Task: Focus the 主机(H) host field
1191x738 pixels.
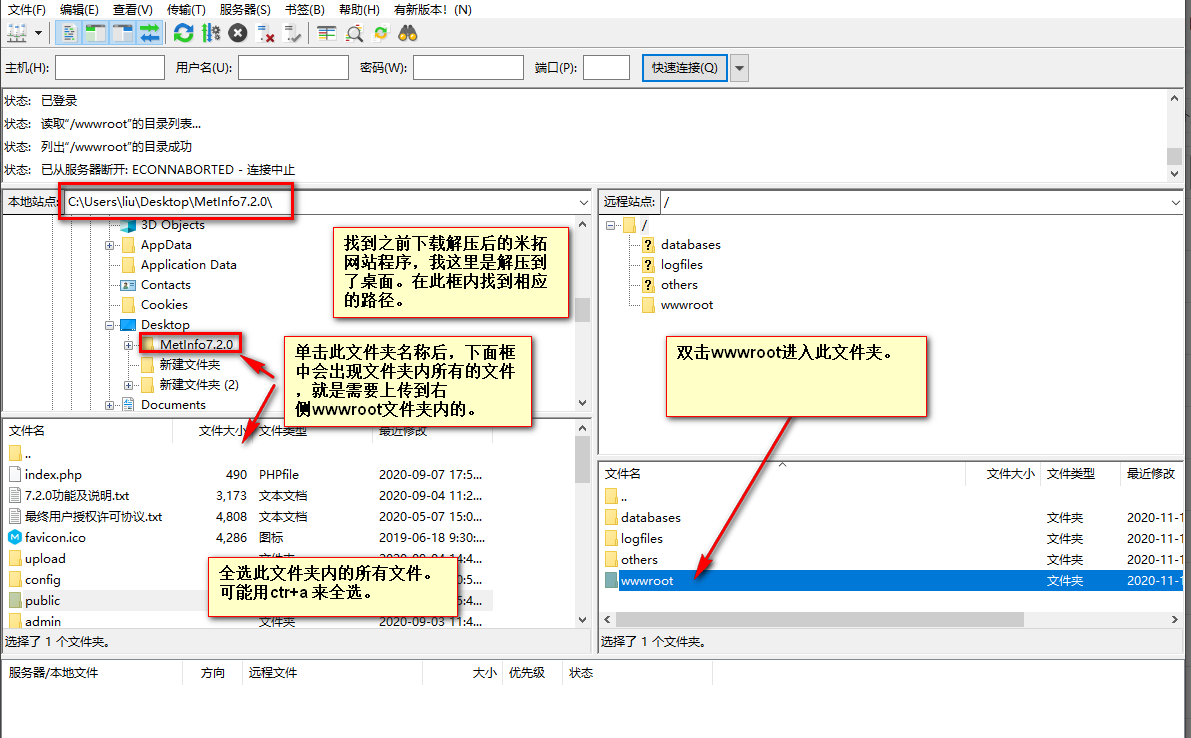Action: pyautogui.click(x=109, y=68)
